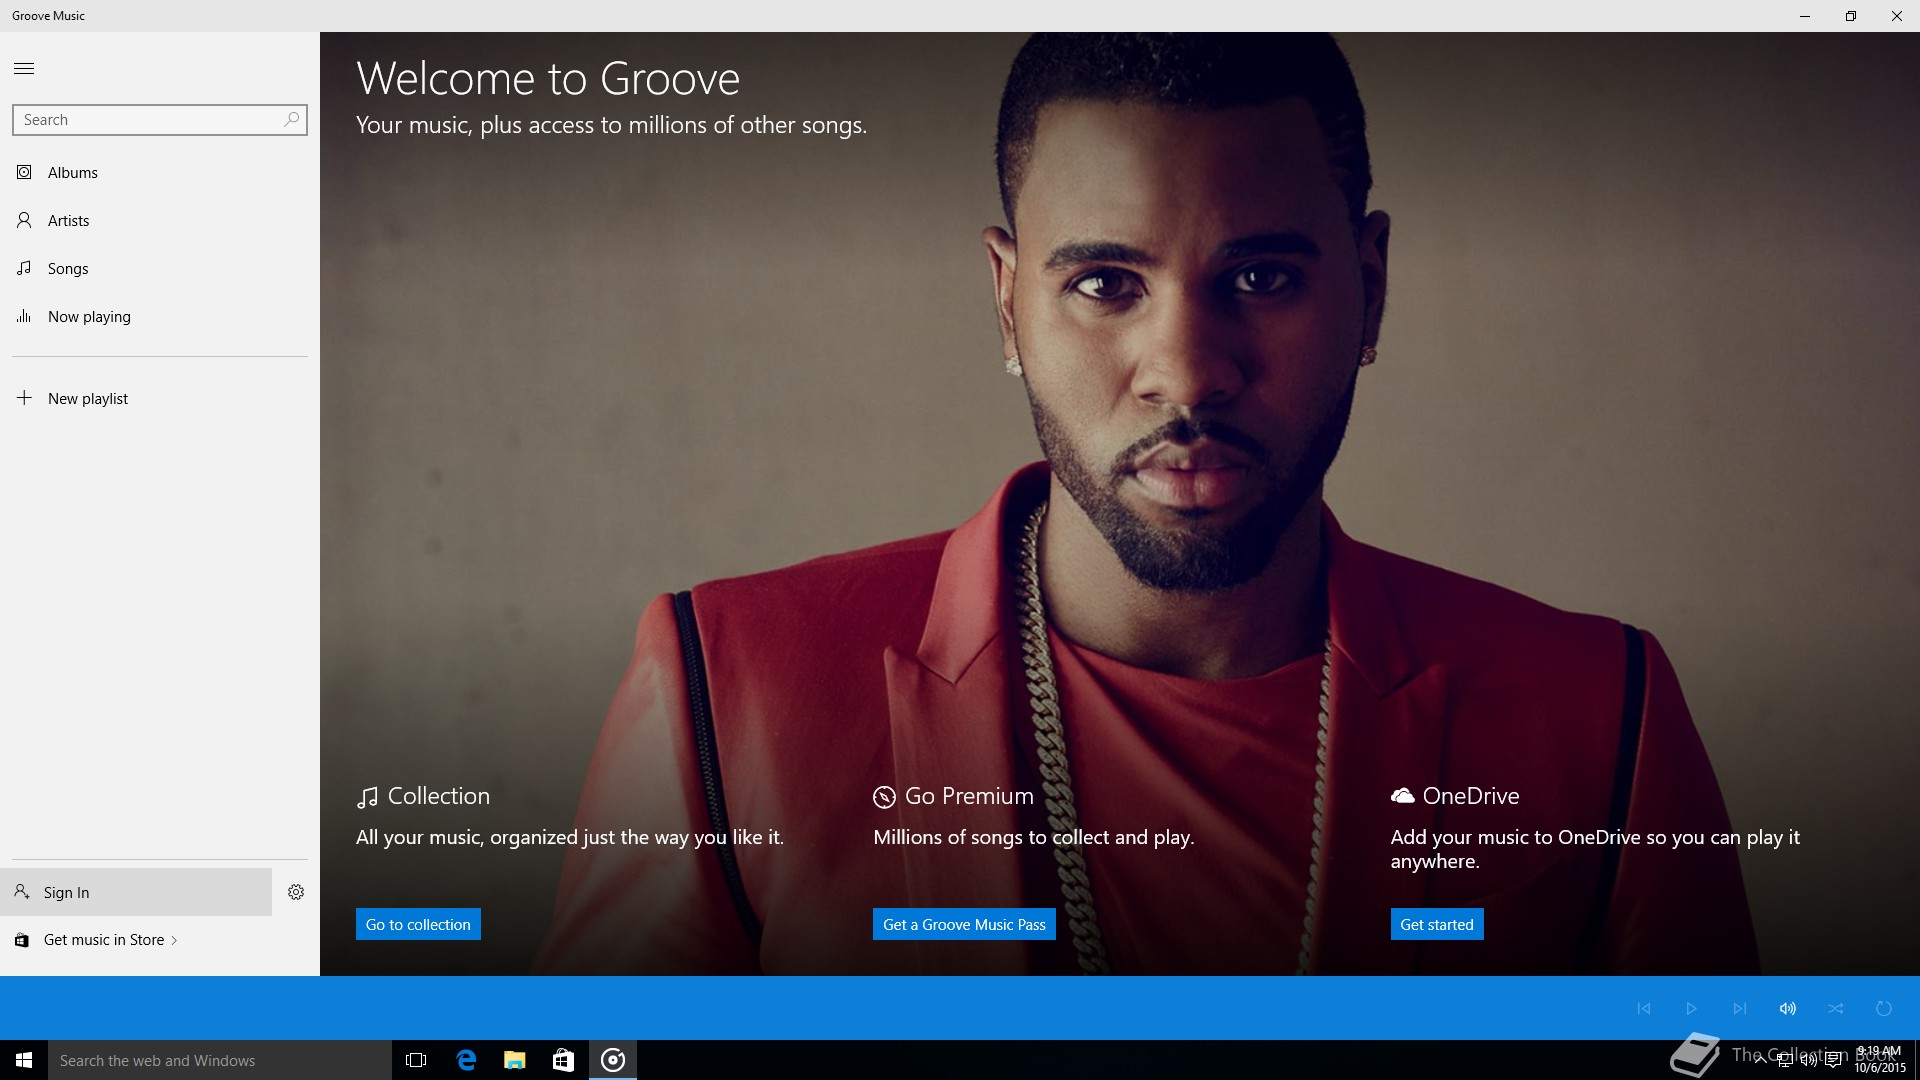
Task: Open the Songs view
Action: point(160,268)
